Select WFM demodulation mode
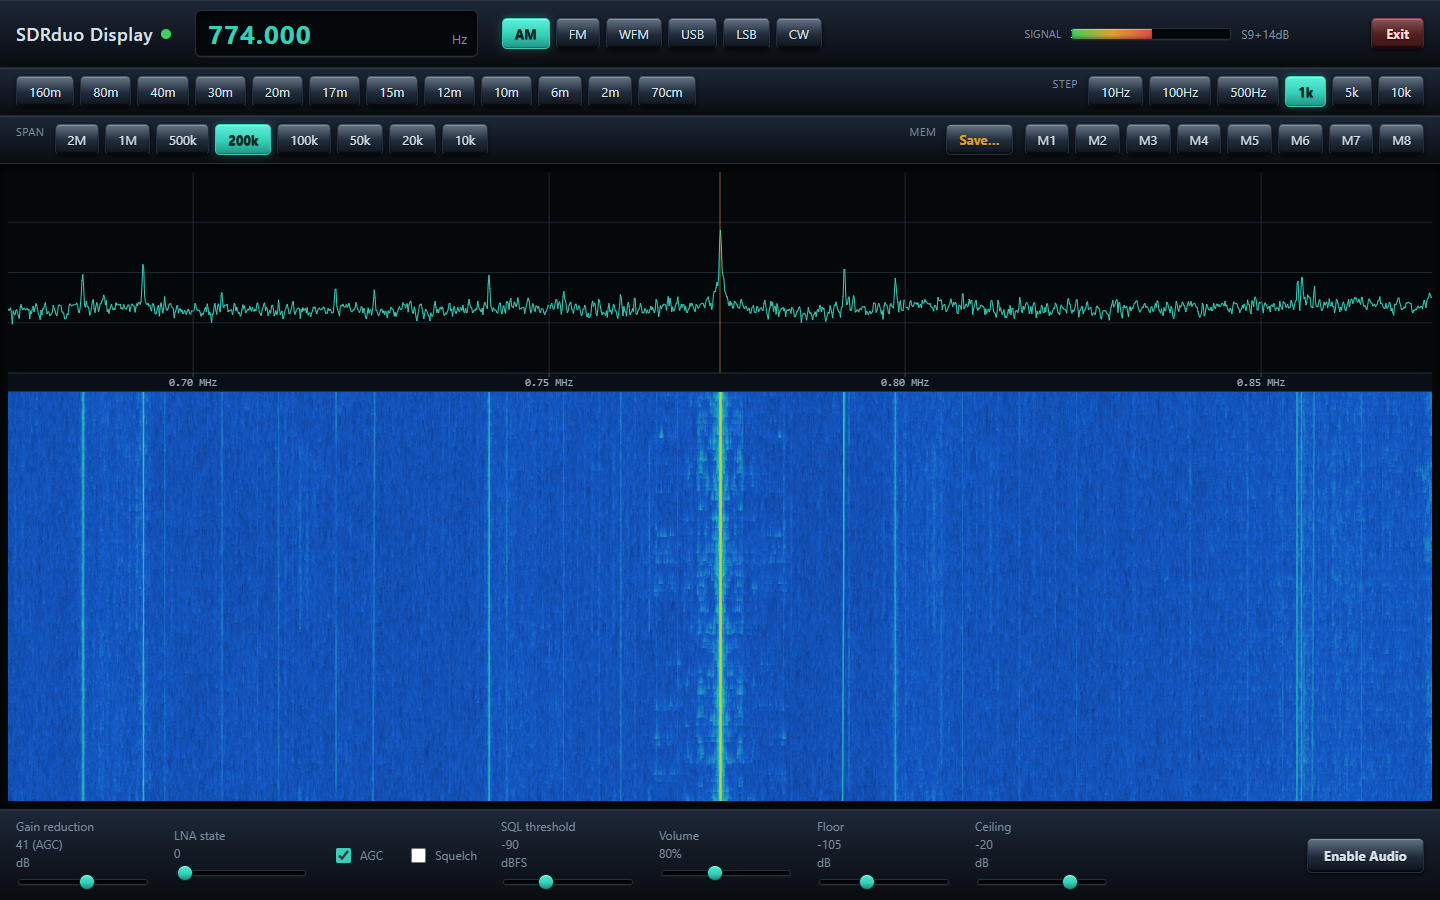The width and height of the screenshot is (1440, 900). tap(634, 34)
